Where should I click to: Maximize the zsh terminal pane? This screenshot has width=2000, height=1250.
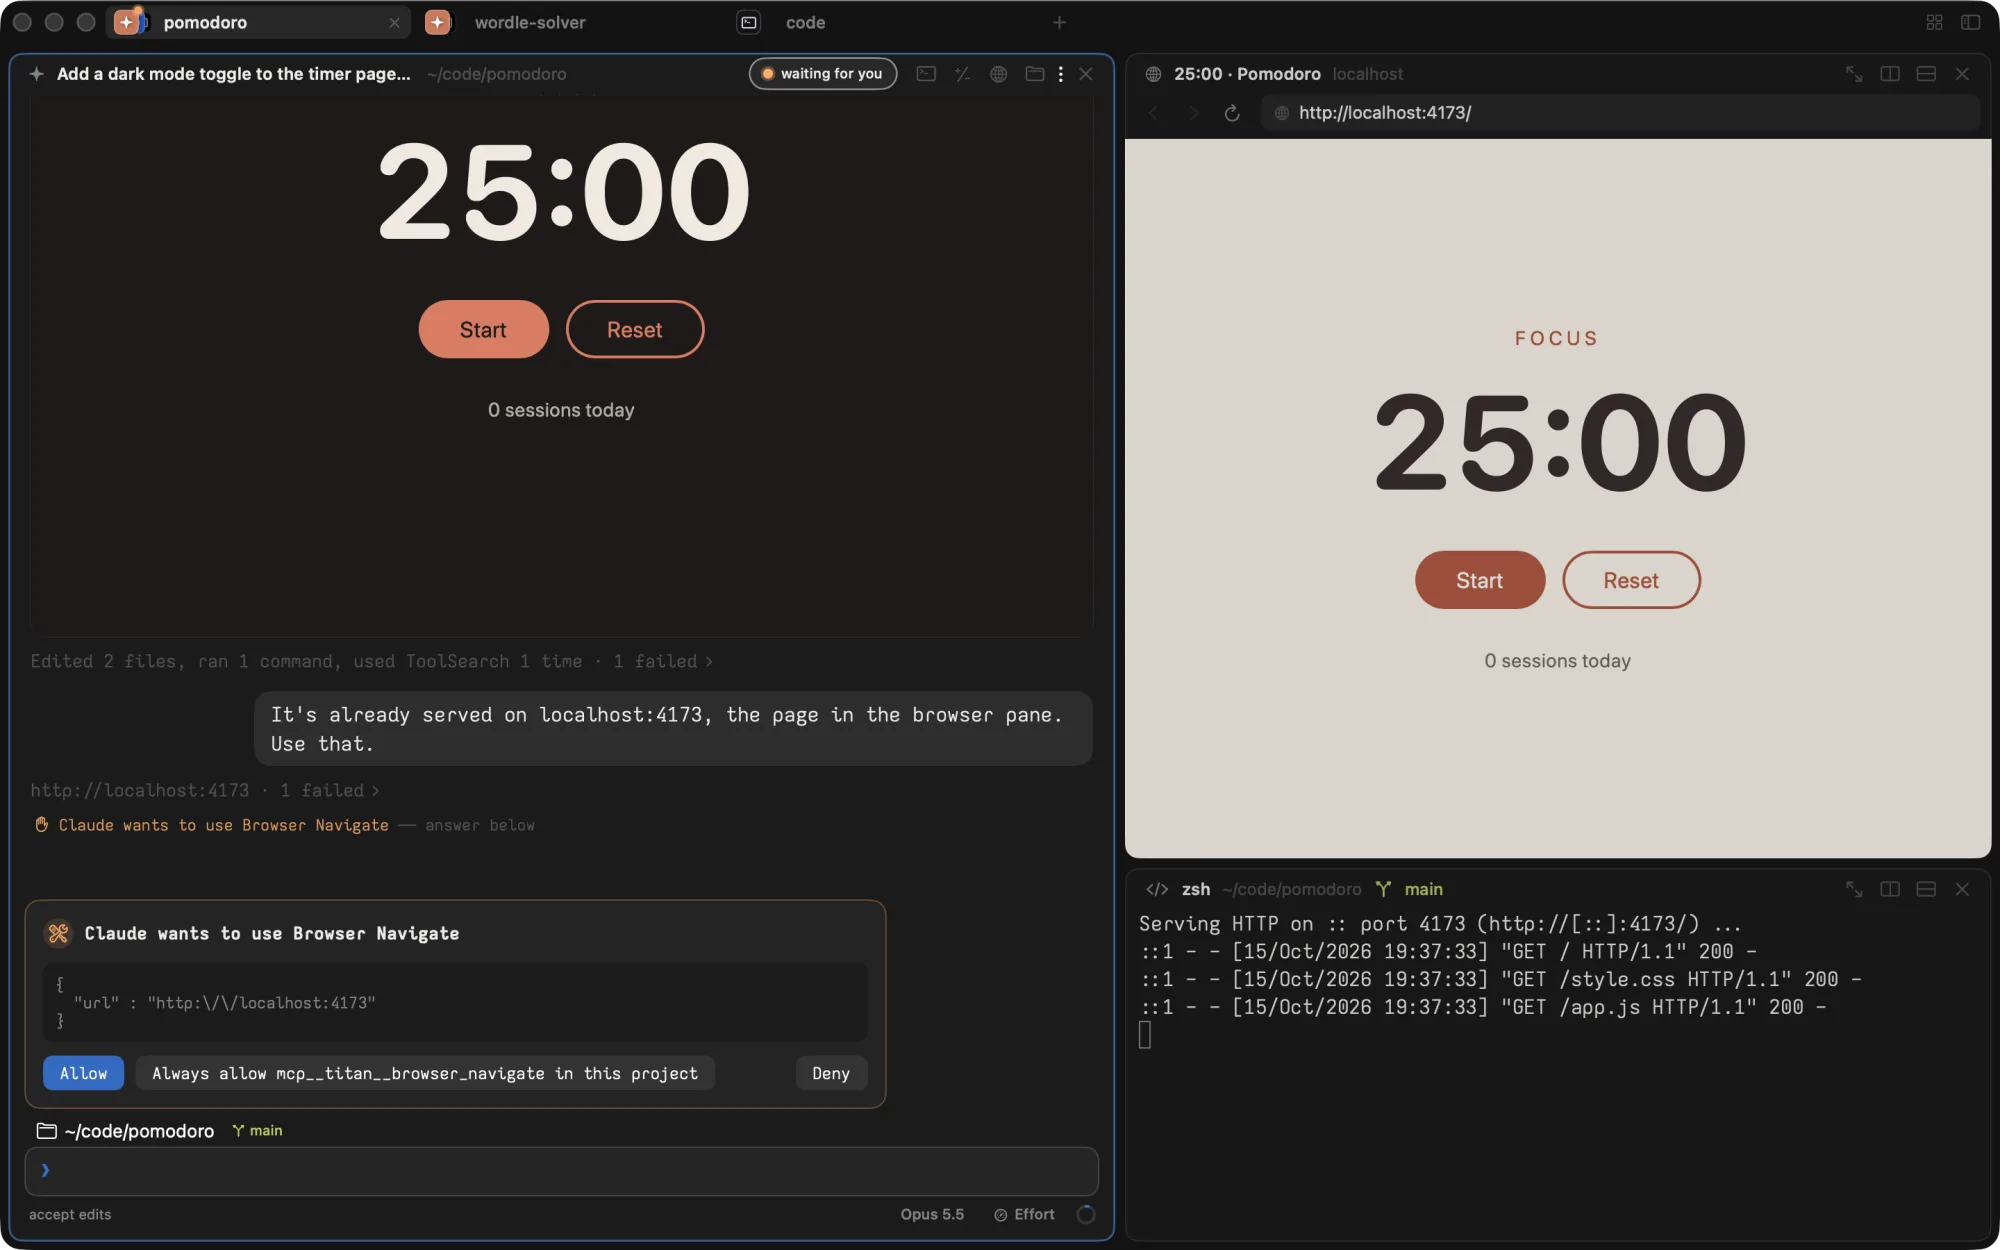[x=1854, y=889]
